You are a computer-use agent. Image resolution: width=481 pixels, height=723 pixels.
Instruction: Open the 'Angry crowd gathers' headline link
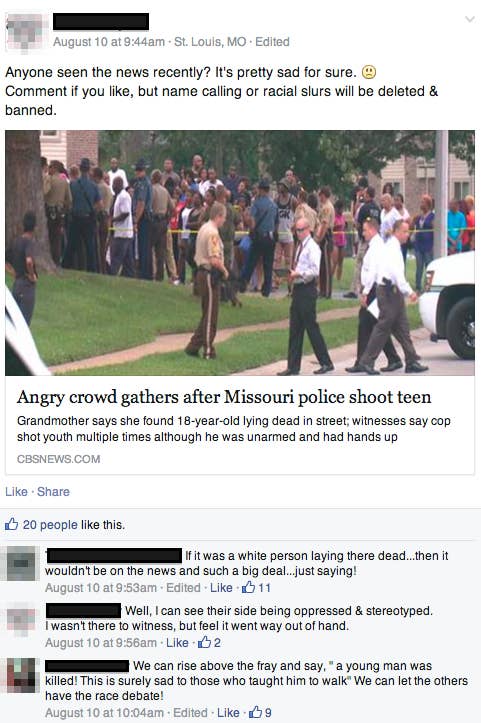(x=224, y=397)
